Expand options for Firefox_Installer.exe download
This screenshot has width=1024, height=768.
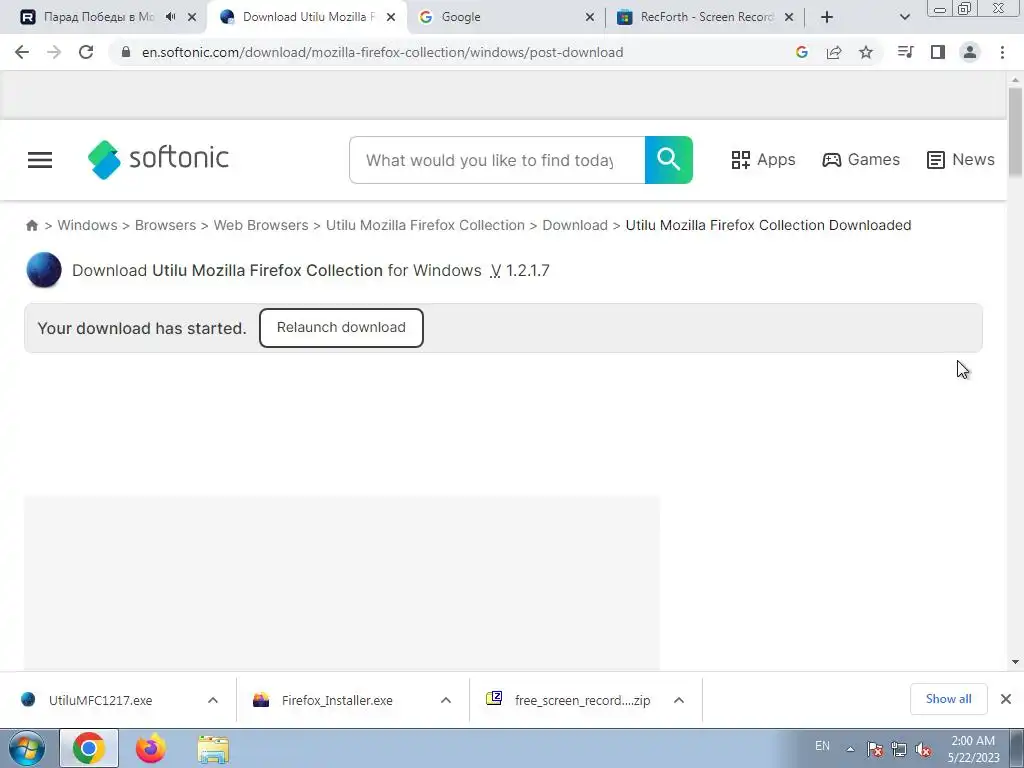pyautogui.click(x=446, y=700)
